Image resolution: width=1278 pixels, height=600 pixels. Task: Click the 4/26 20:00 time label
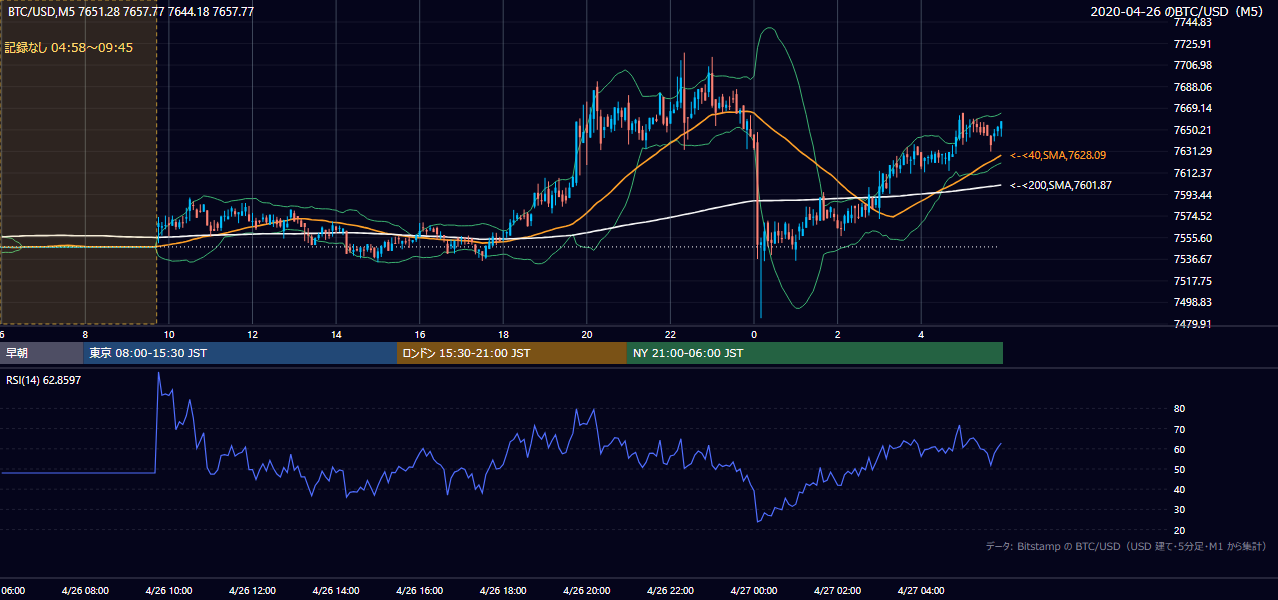587,591
